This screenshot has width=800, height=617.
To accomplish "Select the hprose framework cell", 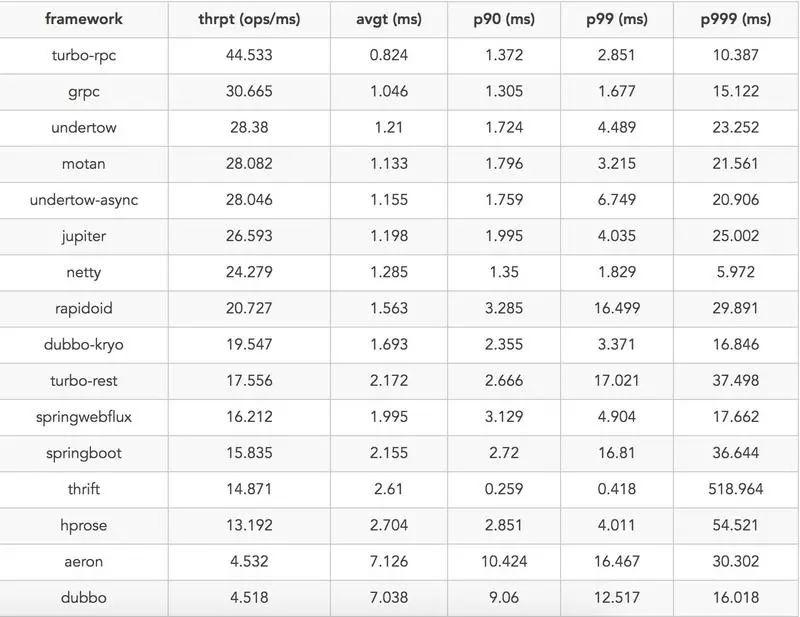I will click(84, 526).
